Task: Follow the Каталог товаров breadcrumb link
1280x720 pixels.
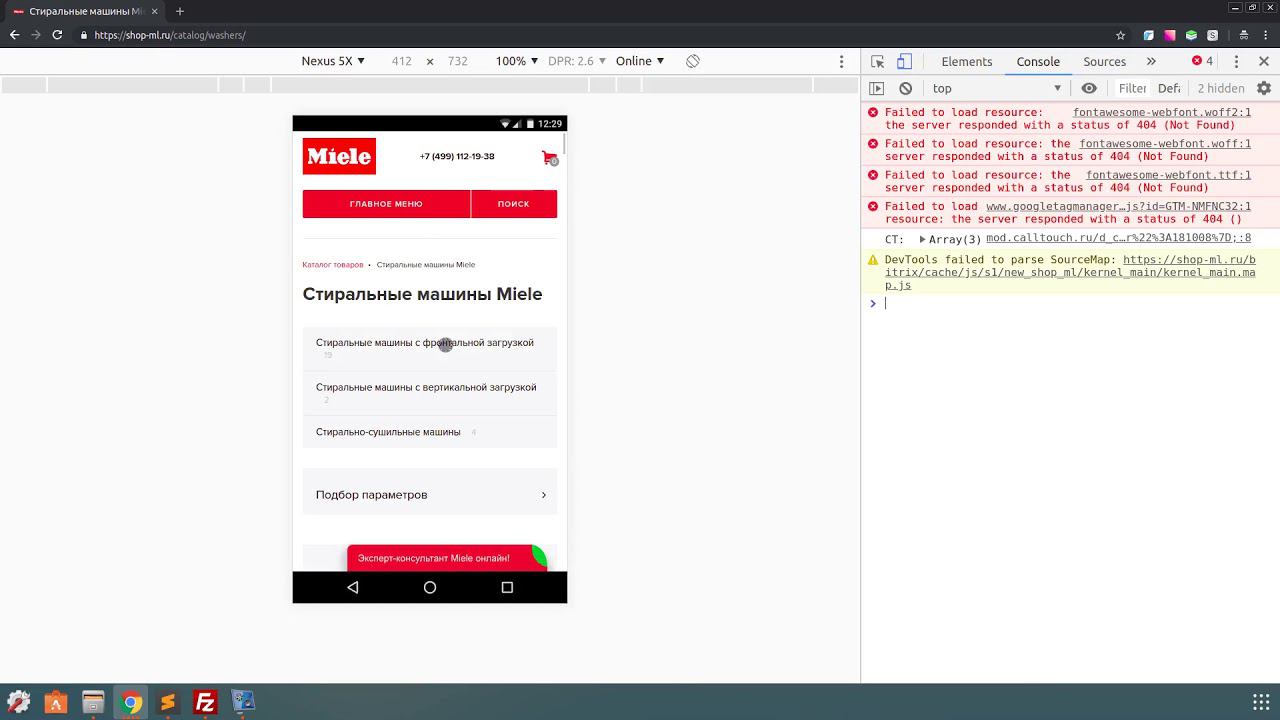Action: (333, 265)
